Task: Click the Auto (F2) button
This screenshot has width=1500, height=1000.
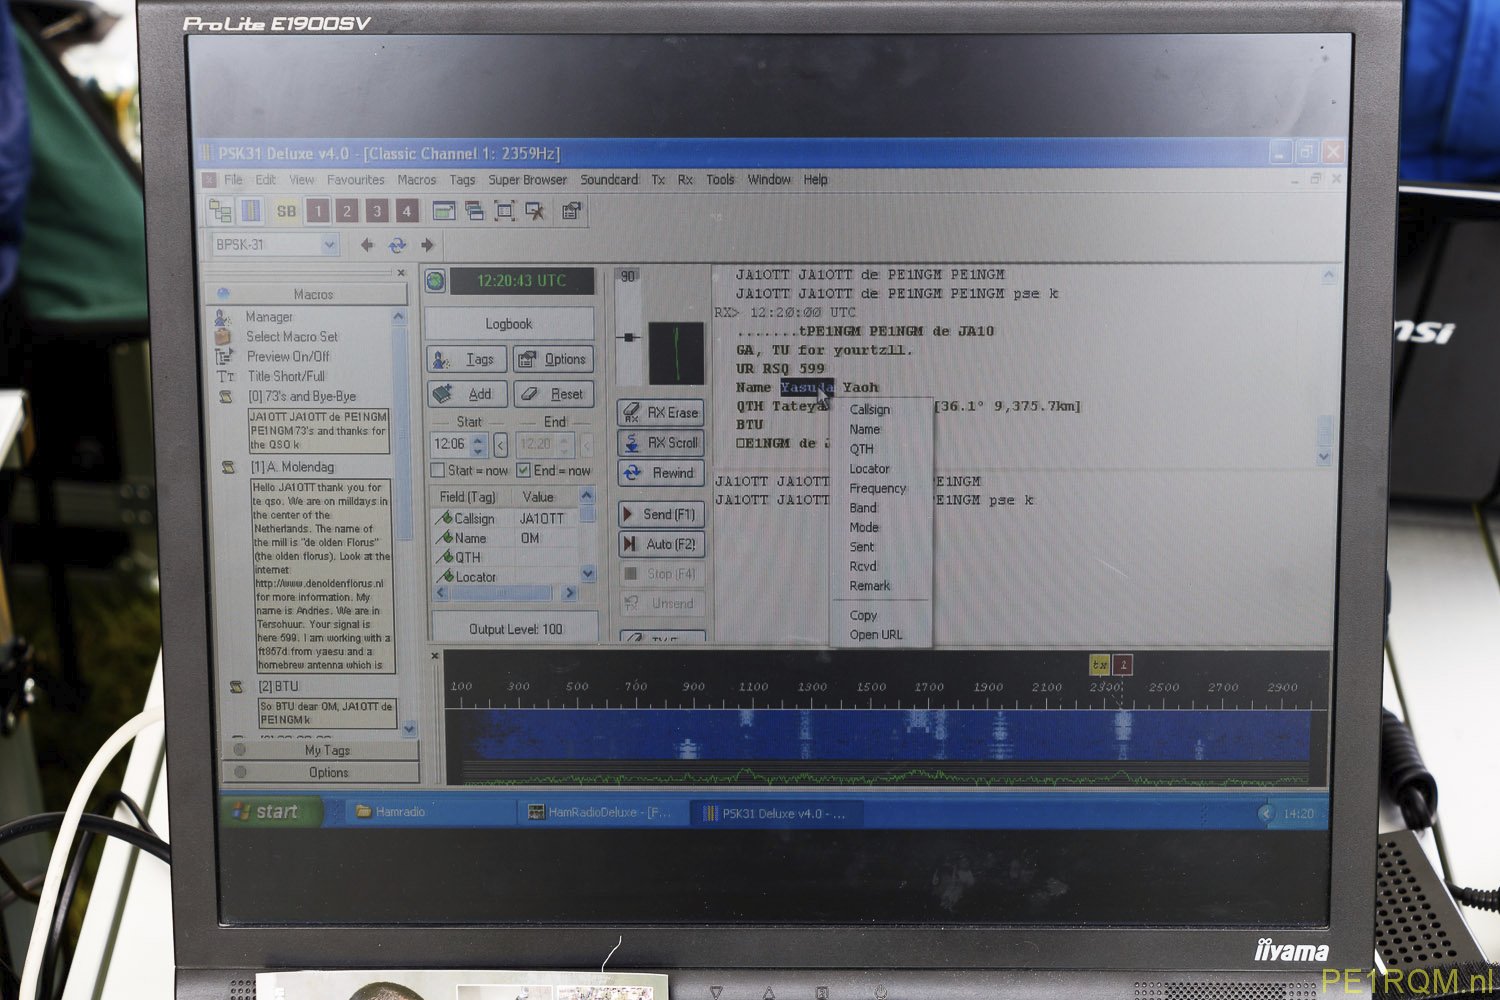Action: point(661,544)
